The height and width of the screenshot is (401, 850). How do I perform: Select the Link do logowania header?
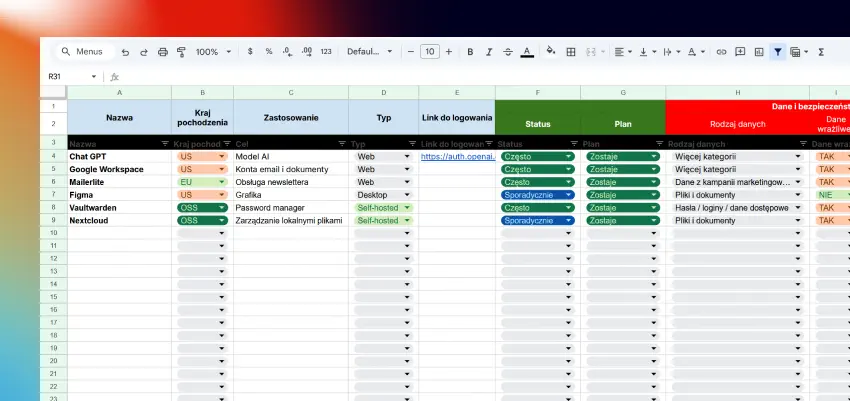457,117
